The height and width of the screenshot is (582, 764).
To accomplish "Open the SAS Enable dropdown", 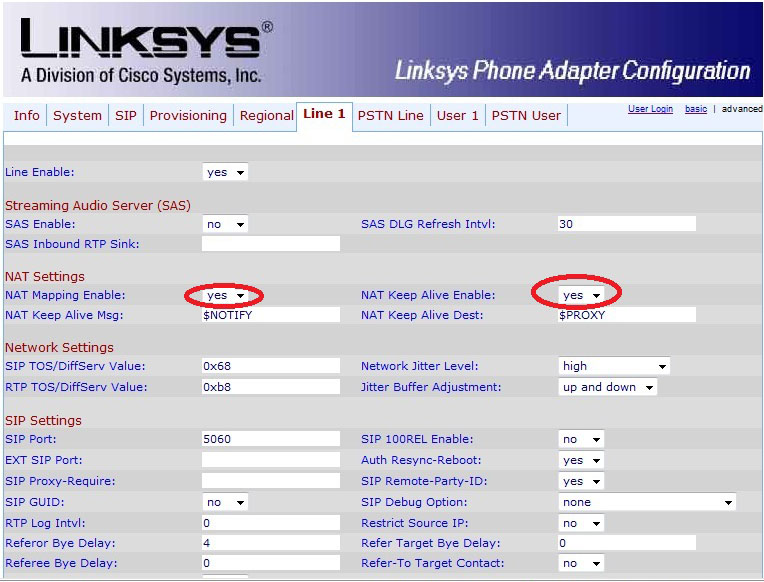I will pyautogui.click(x=225, y=224).
